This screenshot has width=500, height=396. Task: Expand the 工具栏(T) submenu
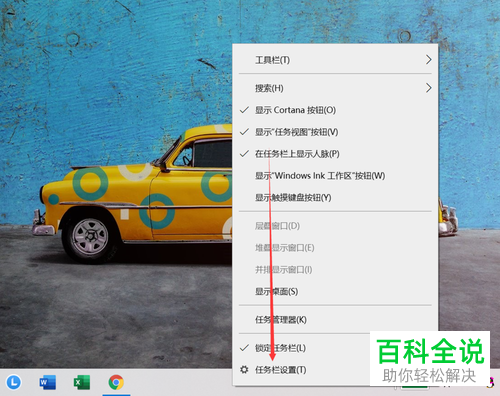(x=335, y=60)
